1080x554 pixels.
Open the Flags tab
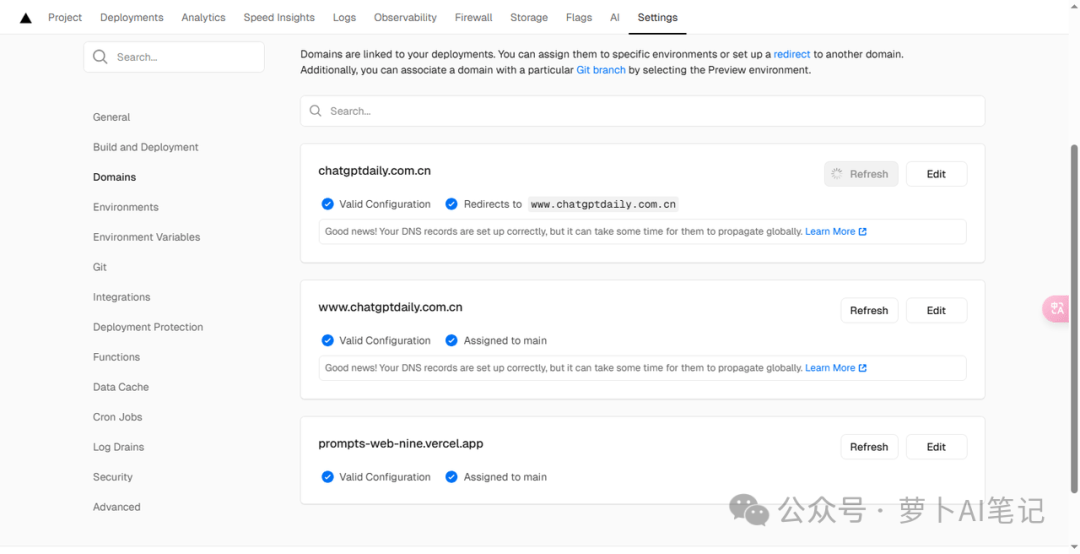tap(579, 17)
